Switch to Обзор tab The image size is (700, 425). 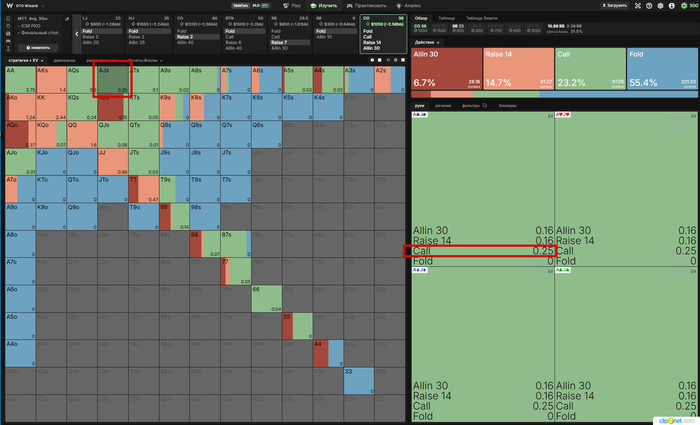pyautogui.click(x=421, y=18)
